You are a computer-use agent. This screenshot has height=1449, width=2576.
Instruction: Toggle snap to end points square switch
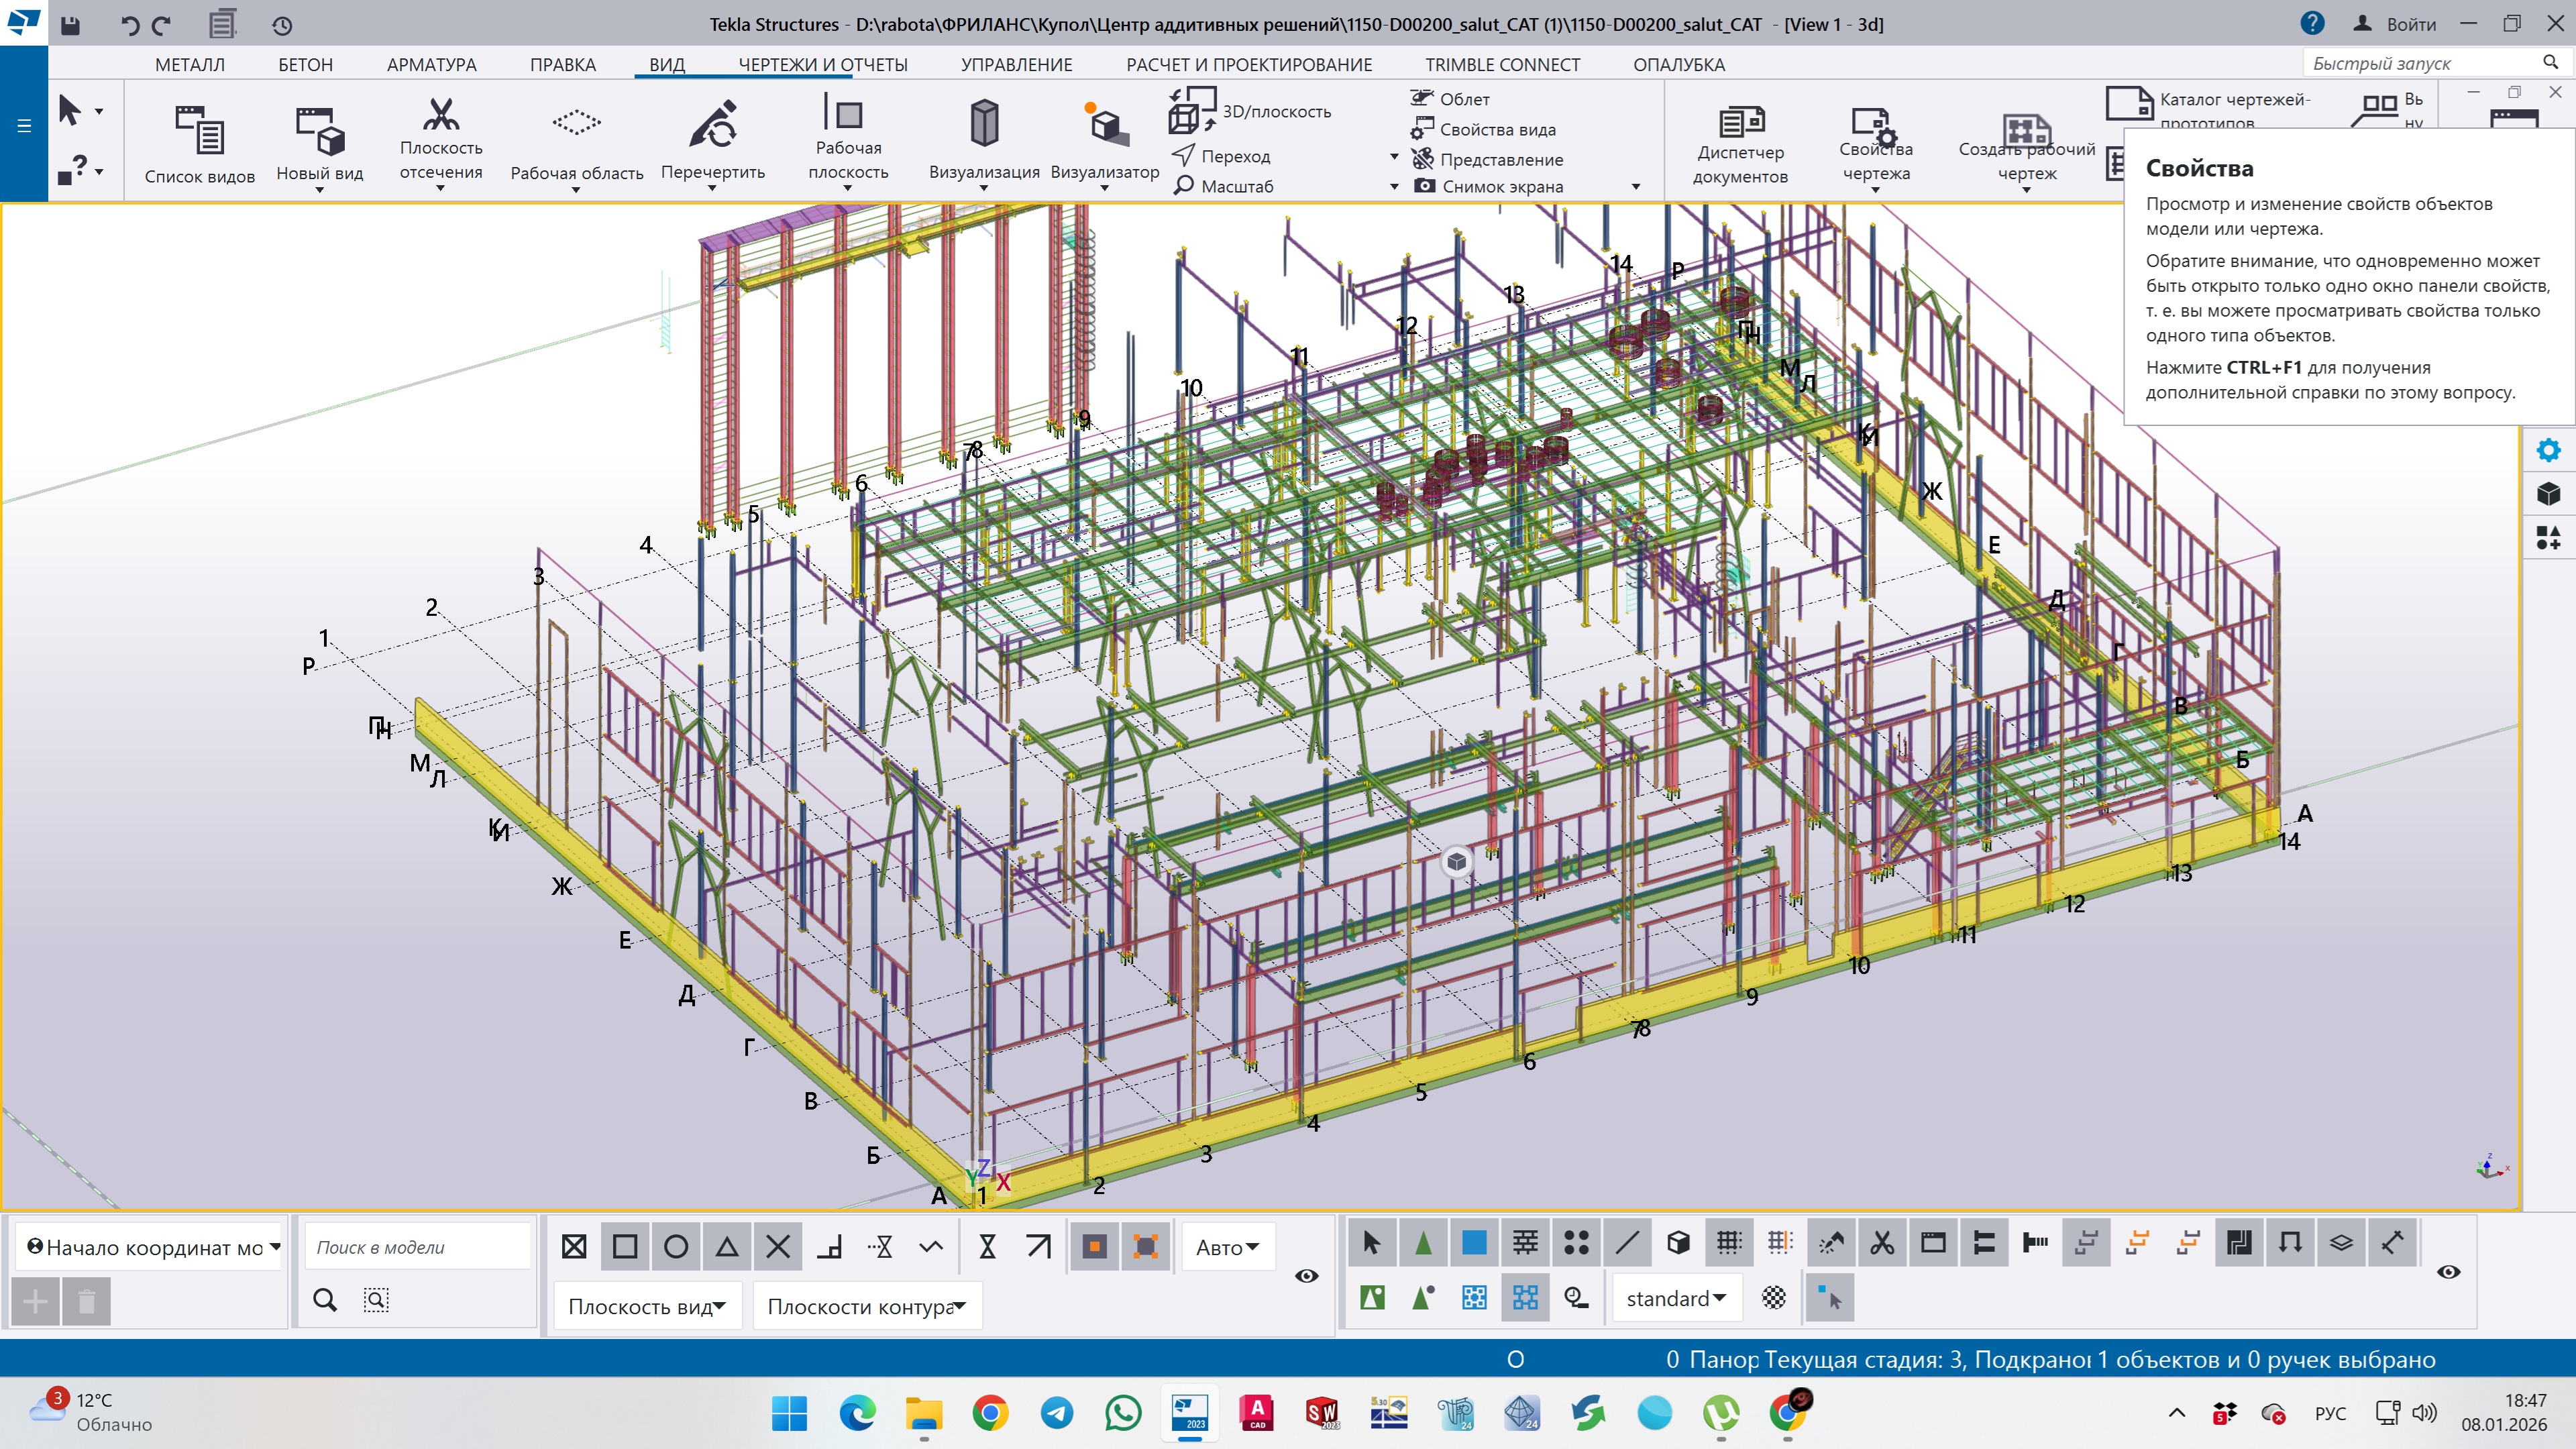click(x=625, y=1247)
